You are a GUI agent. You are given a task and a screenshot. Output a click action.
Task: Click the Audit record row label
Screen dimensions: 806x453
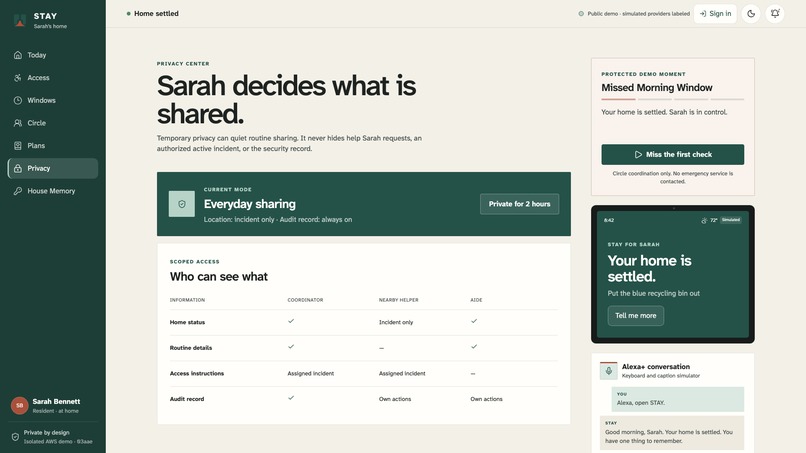[x=187, y=399]
